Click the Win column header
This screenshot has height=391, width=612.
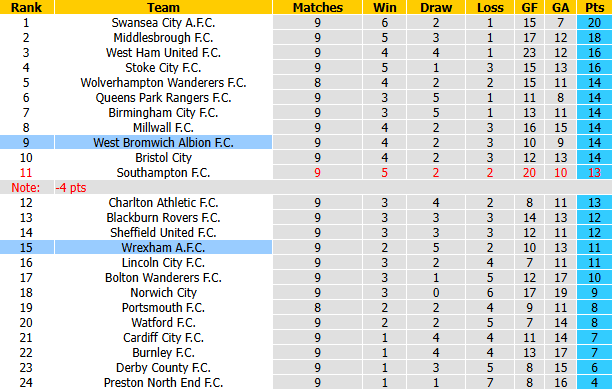(384, 7)
